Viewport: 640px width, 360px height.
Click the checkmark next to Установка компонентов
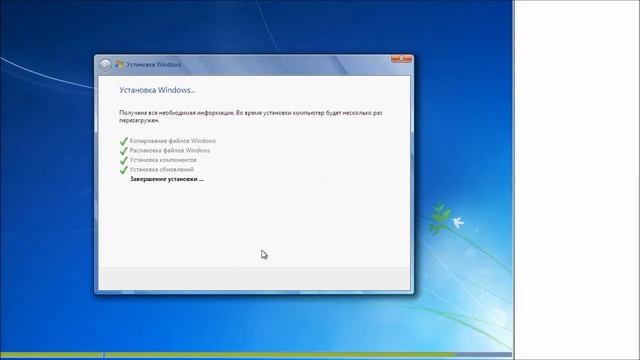click(124, 160)
